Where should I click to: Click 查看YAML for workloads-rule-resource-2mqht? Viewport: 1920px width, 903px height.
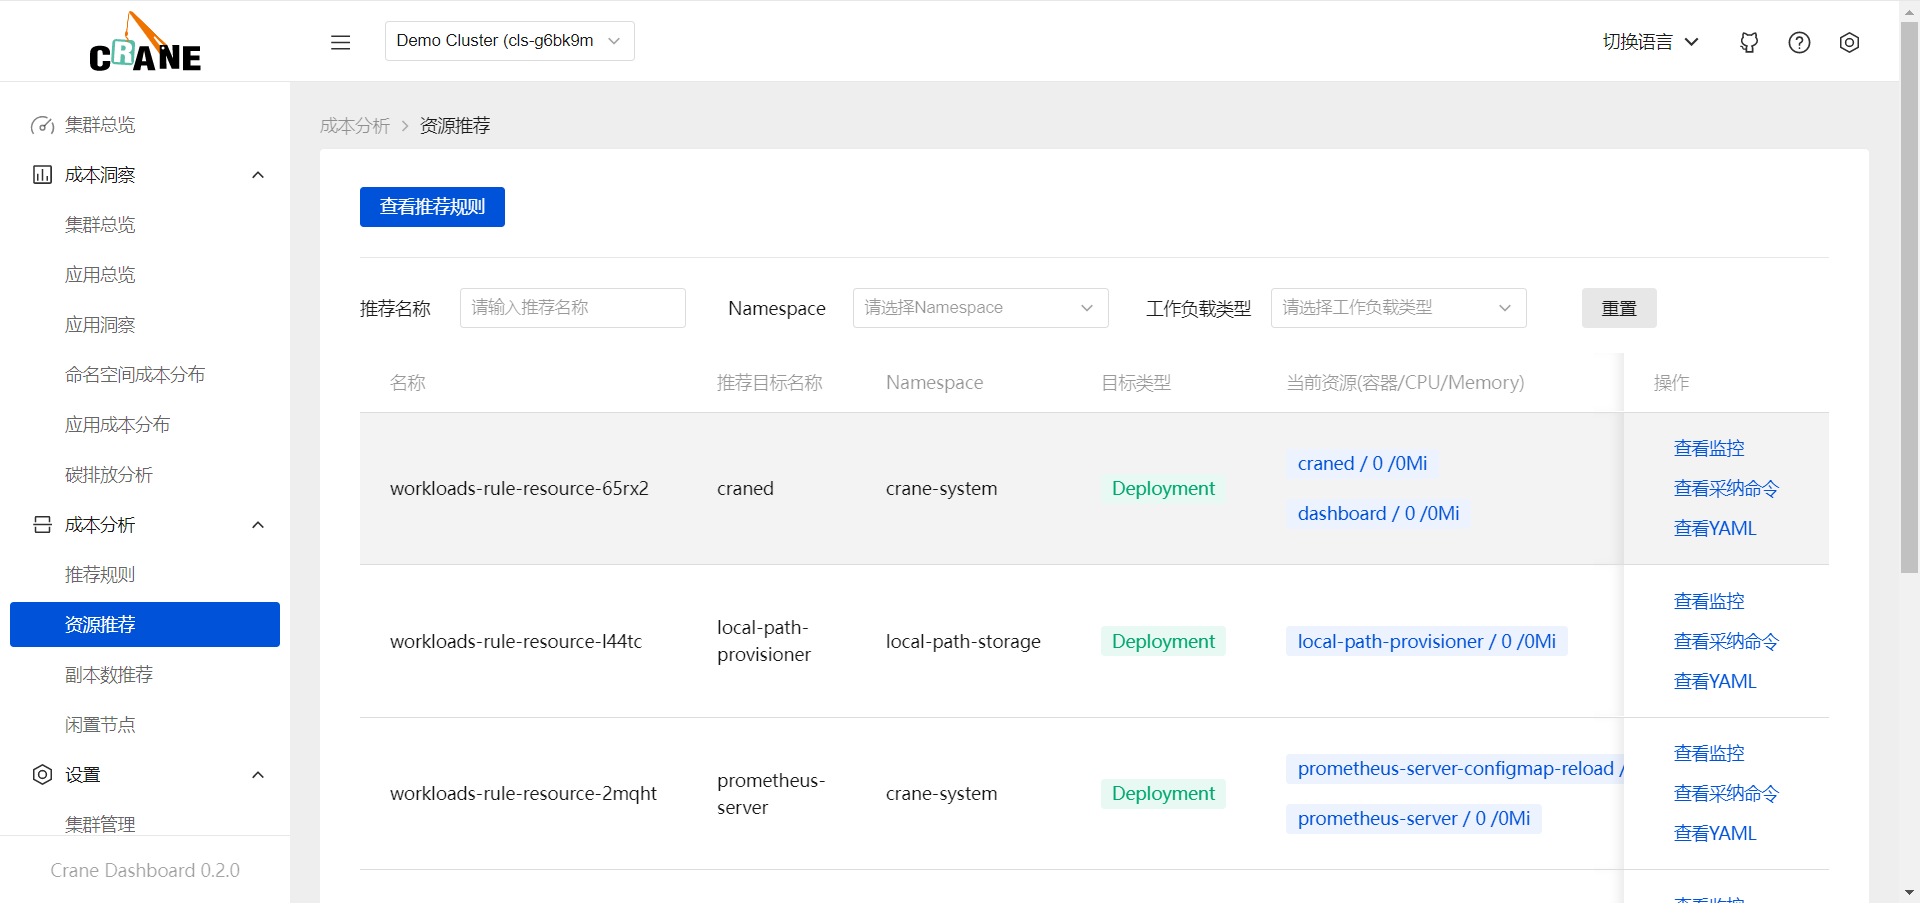1715,833
